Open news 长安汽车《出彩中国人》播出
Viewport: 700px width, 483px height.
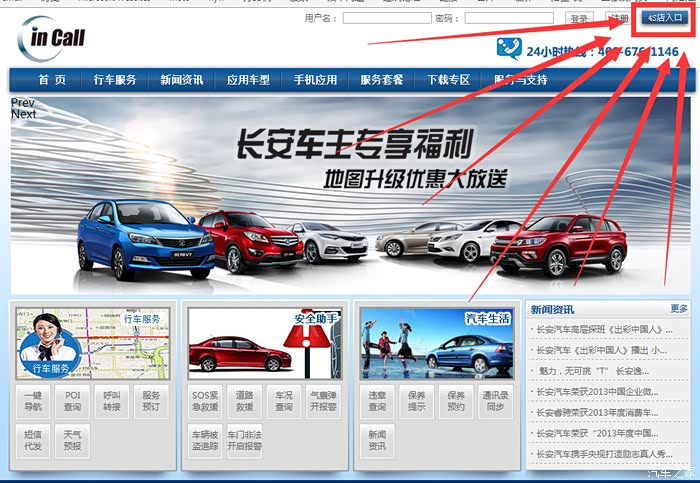601,350
